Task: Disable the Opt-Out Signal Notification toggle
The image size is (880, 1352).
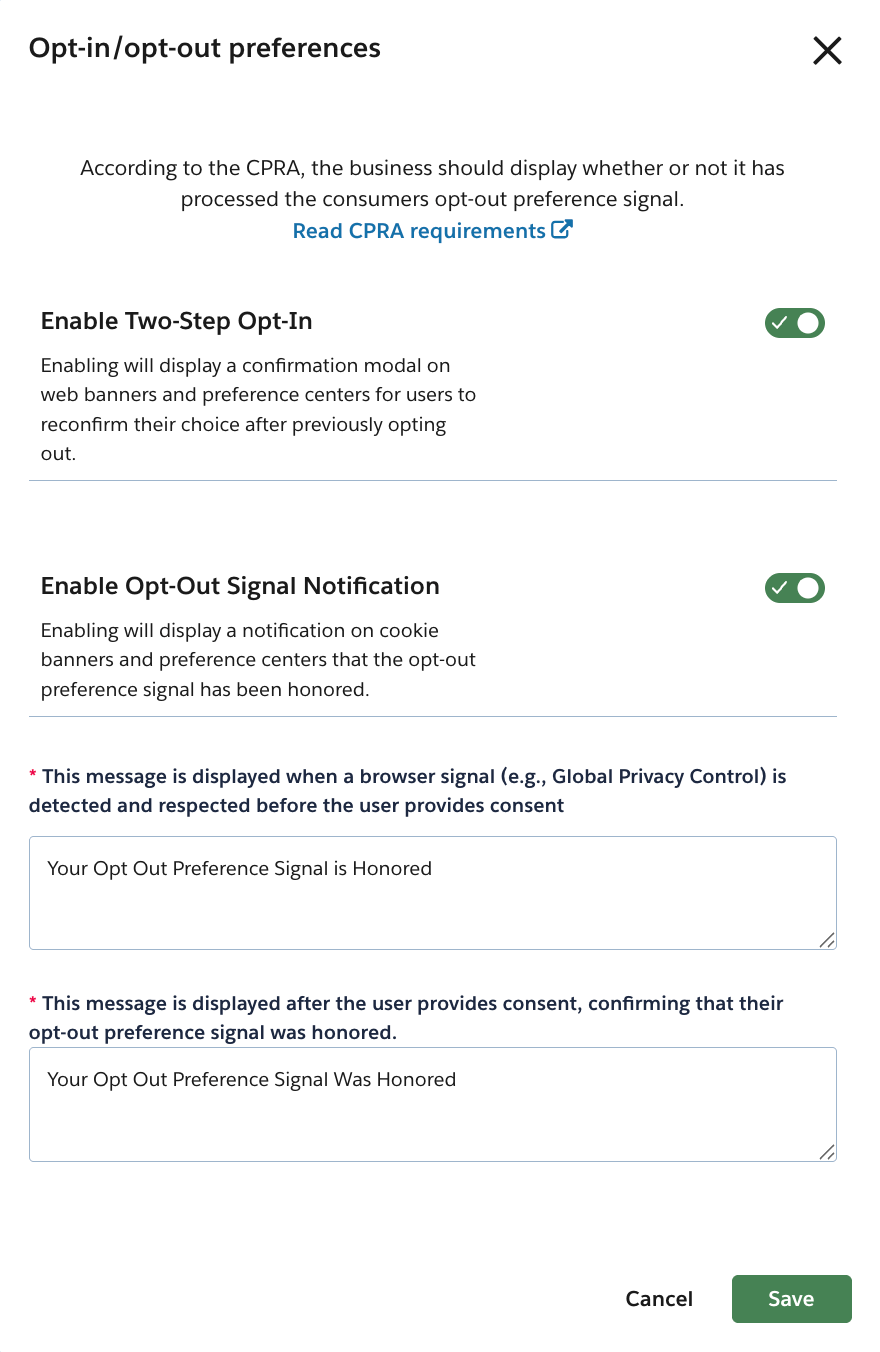Action: [x=795, y=588]
